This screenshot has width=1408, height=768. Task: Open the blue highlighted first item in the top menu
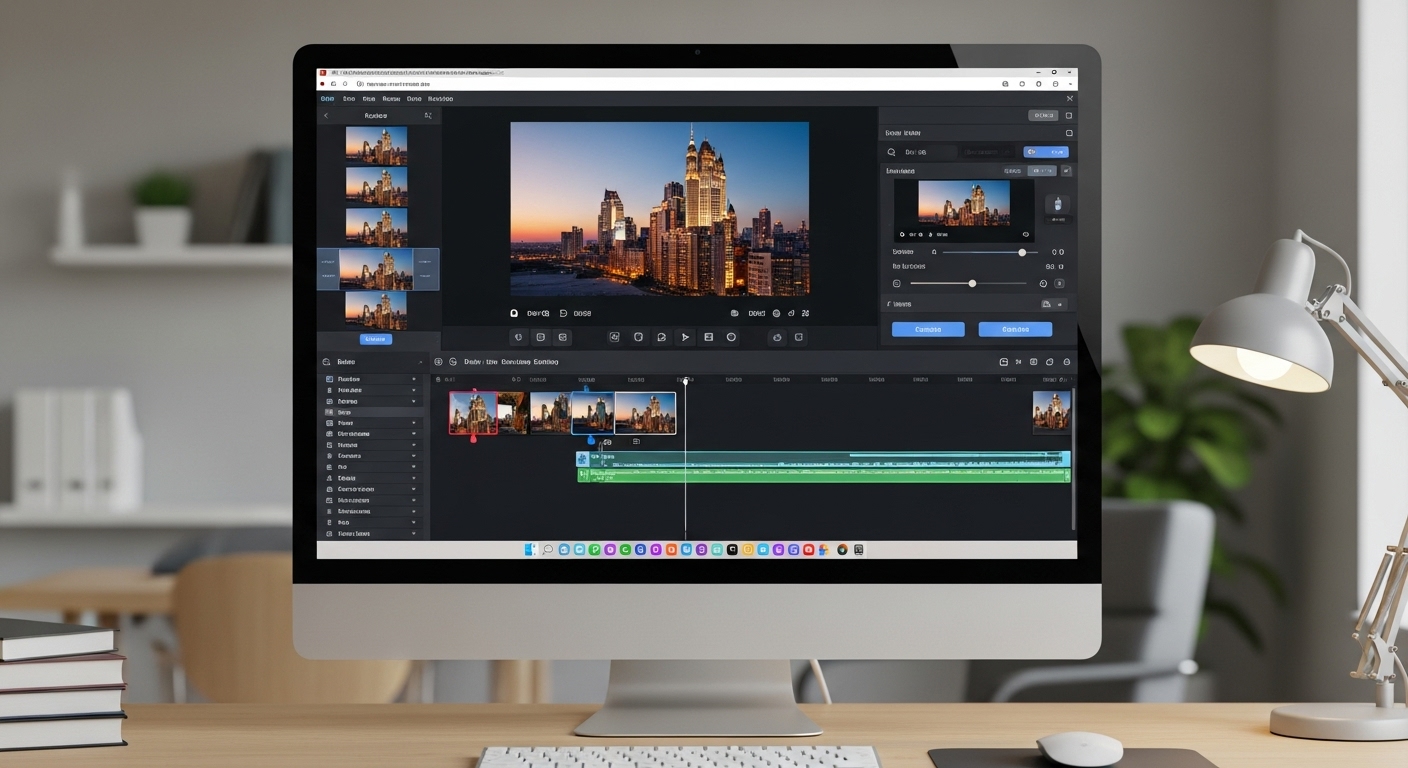coord(327,99)
